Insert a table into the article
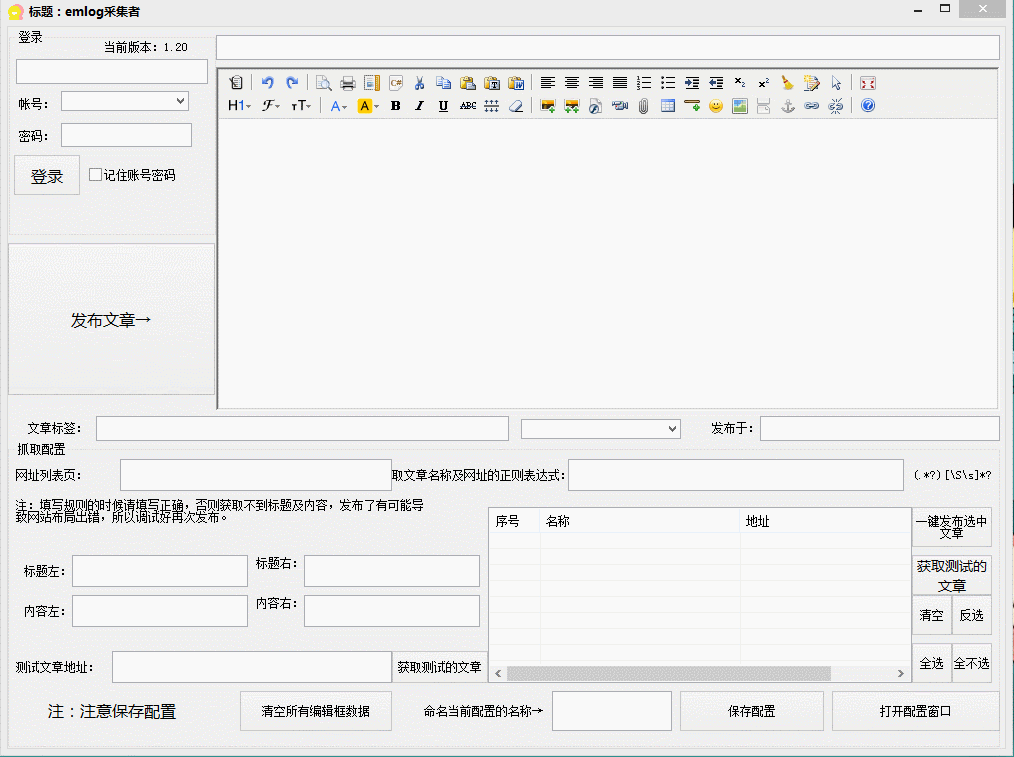The width and height of the screenshot is (1014, 757). pos(667,106)
